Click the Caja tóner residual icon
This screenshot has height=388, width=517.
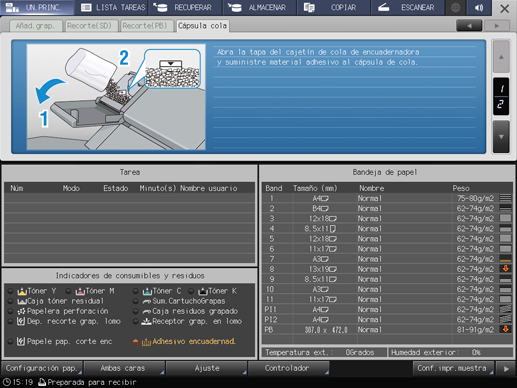pos(22,301)
